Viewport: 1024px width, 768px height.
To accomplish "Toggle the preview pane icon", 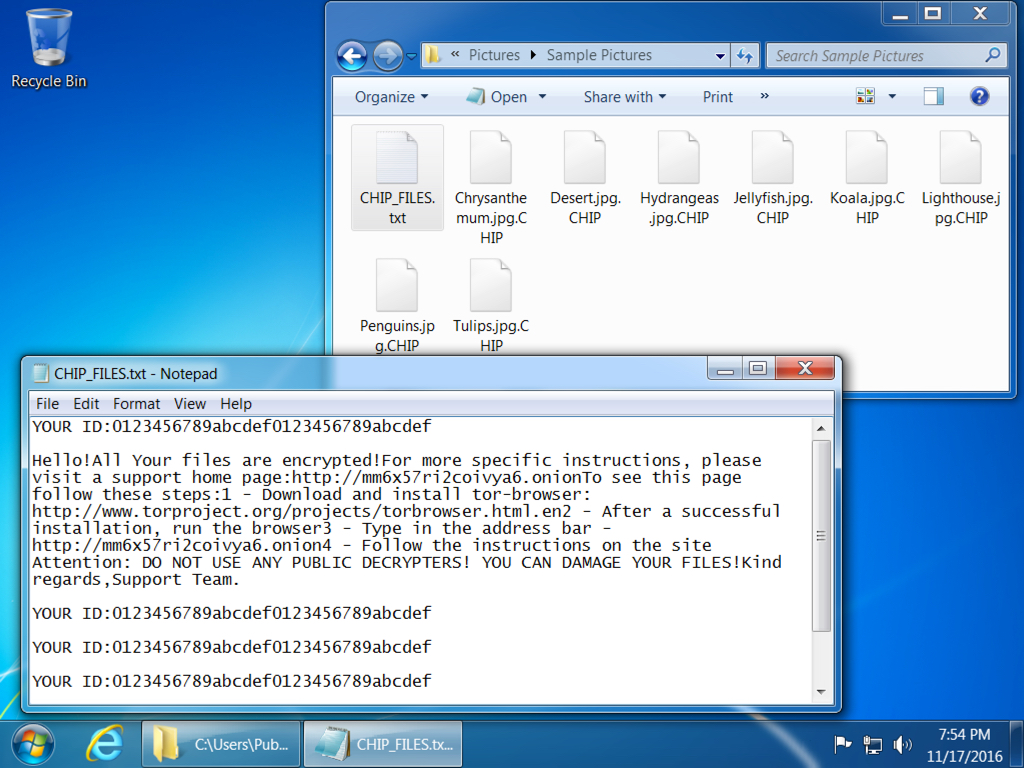I will click(933, 97).
